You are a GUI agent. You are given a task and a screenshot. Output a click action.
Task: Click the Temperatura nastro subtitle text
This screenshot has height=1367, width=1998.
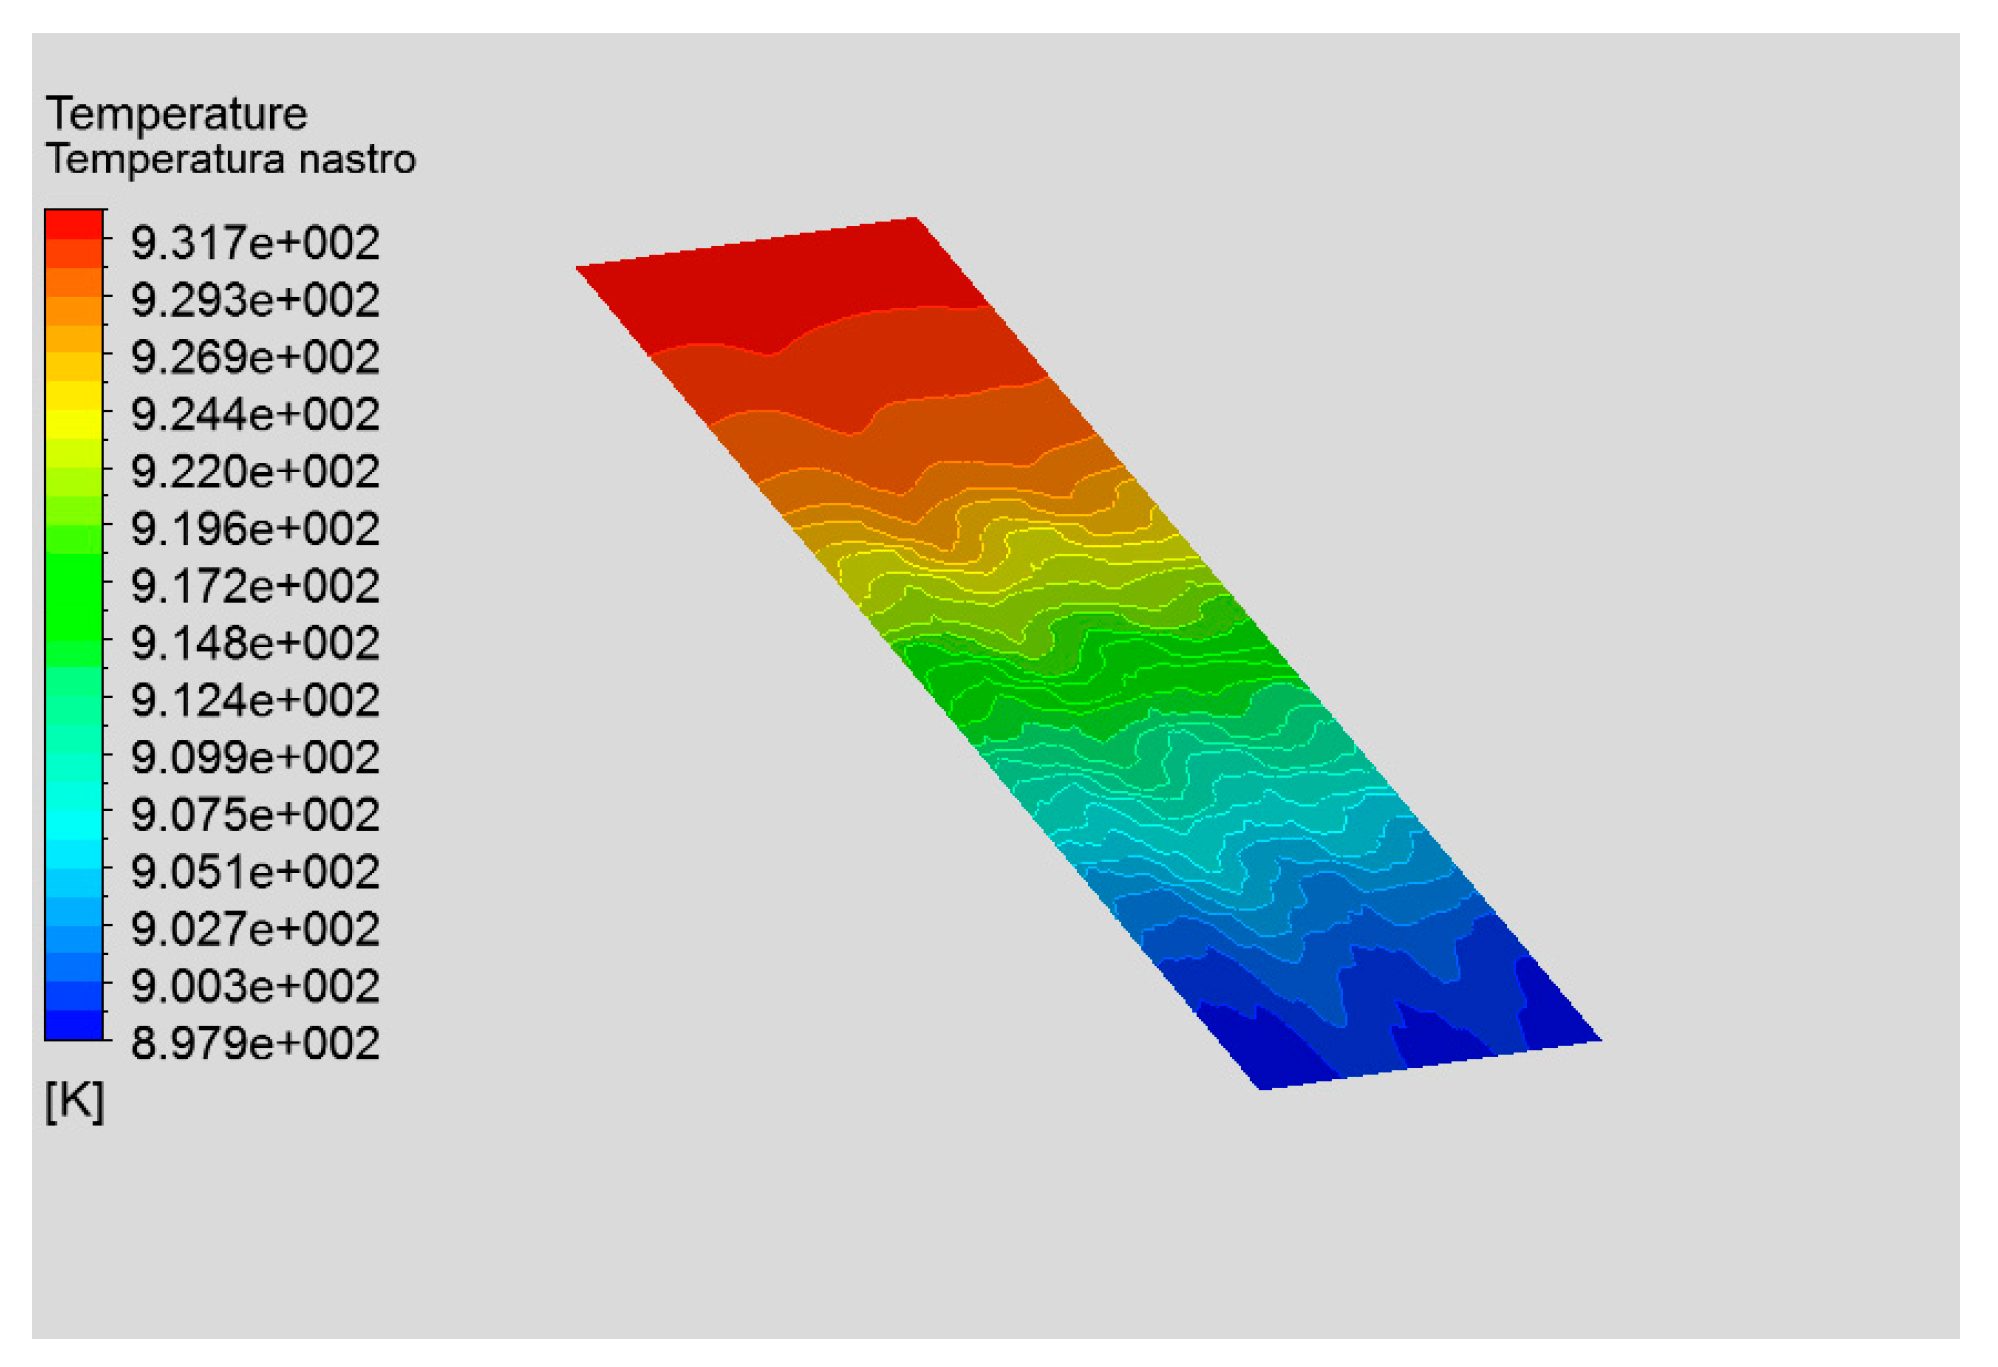click(x=231, y=160)
